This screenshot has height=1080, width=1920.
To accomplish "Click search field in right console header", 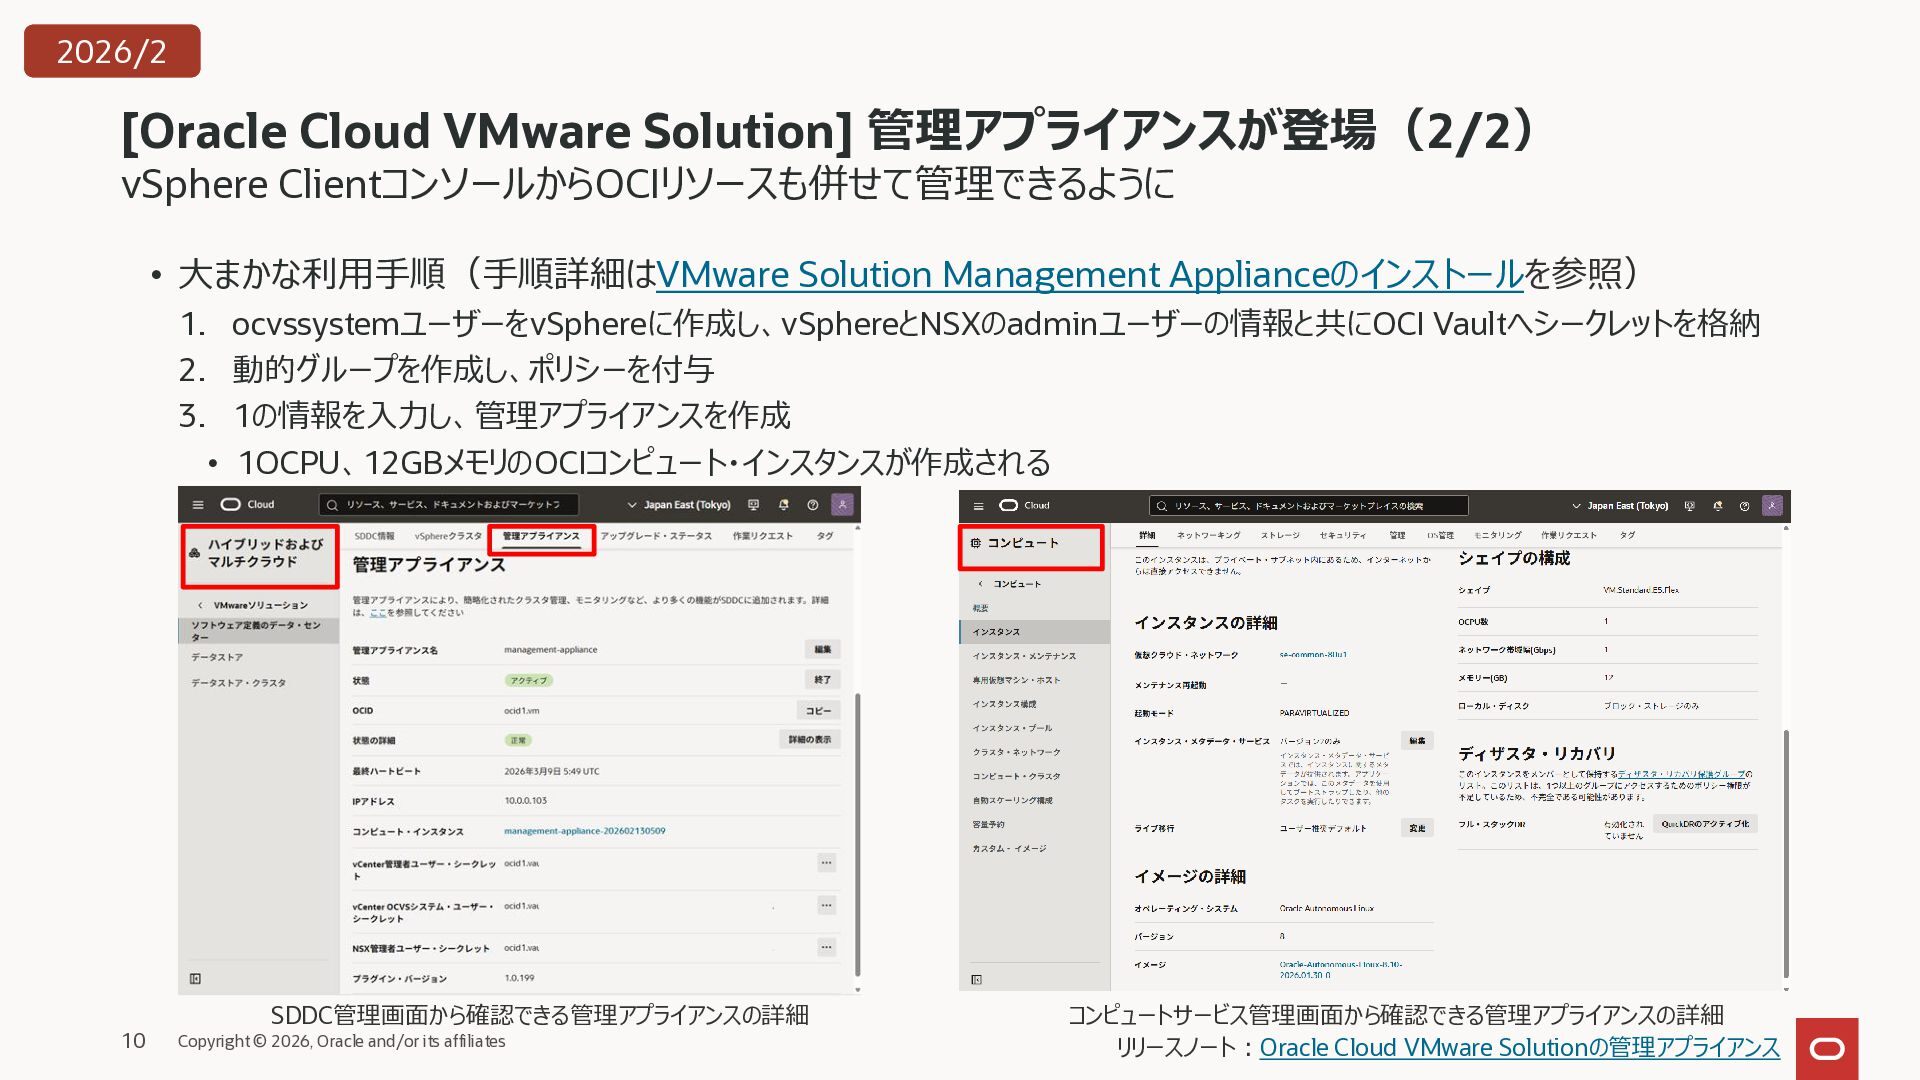I will click(x=1310, y=506).
